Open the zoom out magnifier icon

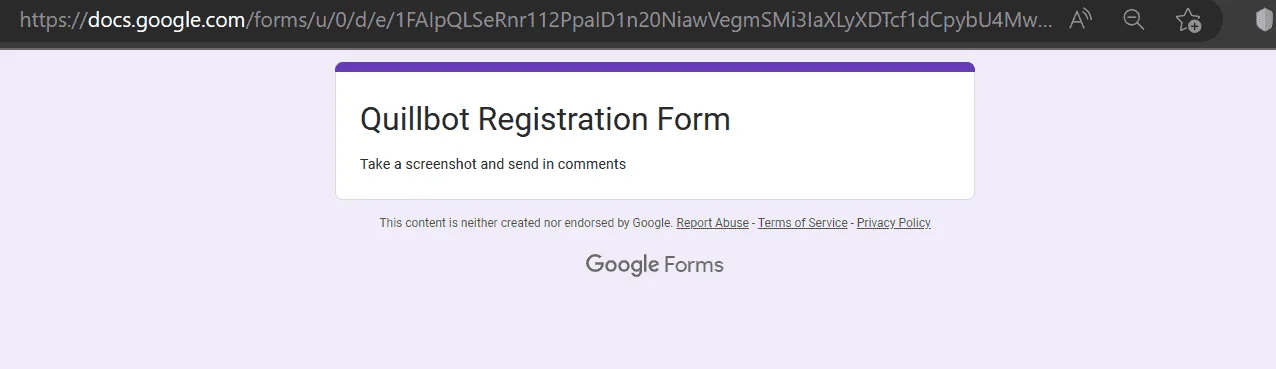tap(1133, 19)
